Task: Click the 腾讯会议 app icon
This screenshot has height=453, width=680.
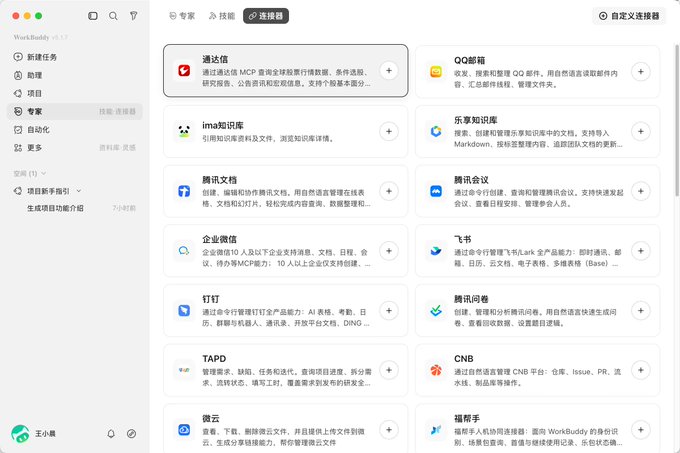Action: point(436,191)
